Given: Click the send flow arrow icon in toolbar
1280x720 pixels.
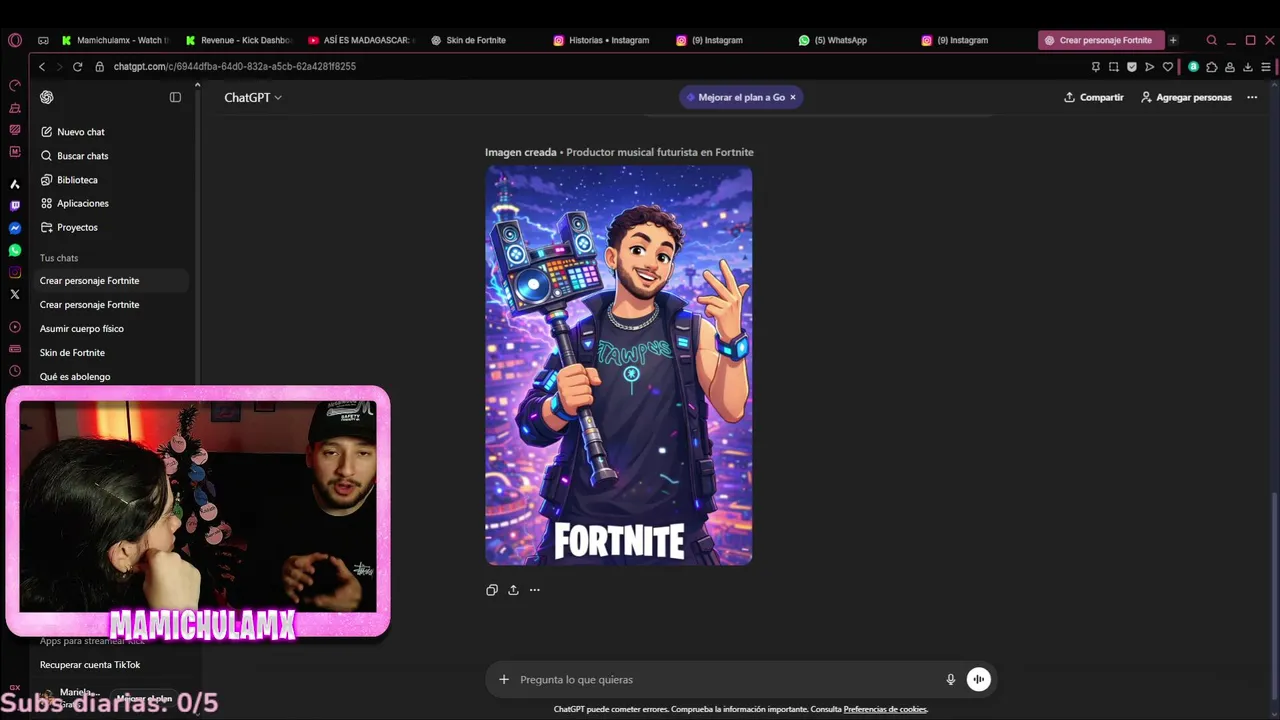Looking at the screenshot, I should coord(1149,67).
